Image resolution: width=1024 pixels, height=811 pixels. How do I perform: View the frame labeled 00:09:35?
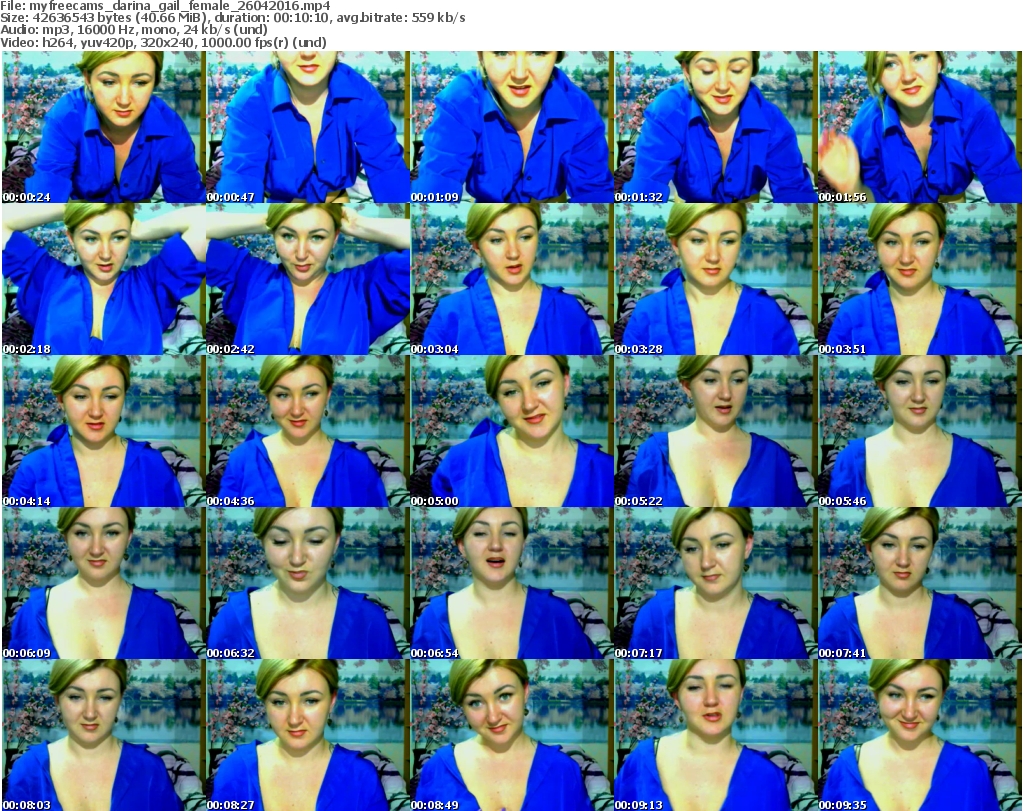point(920,735)
